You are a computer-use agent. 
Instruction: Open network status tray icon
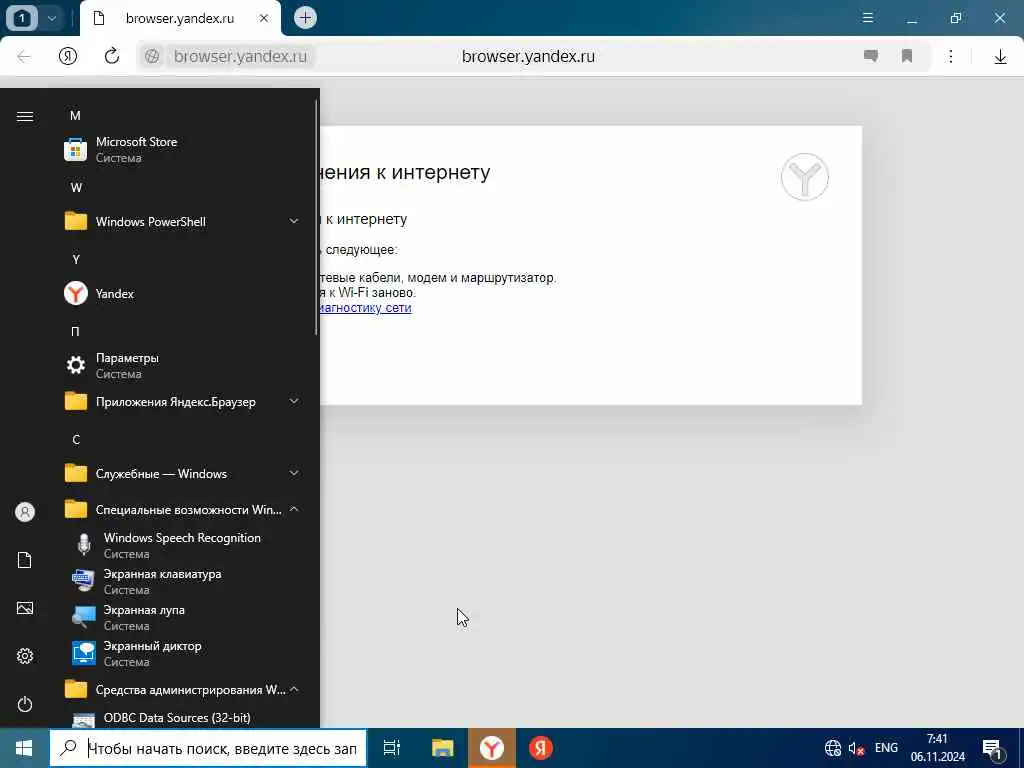(x=833, y=748)
